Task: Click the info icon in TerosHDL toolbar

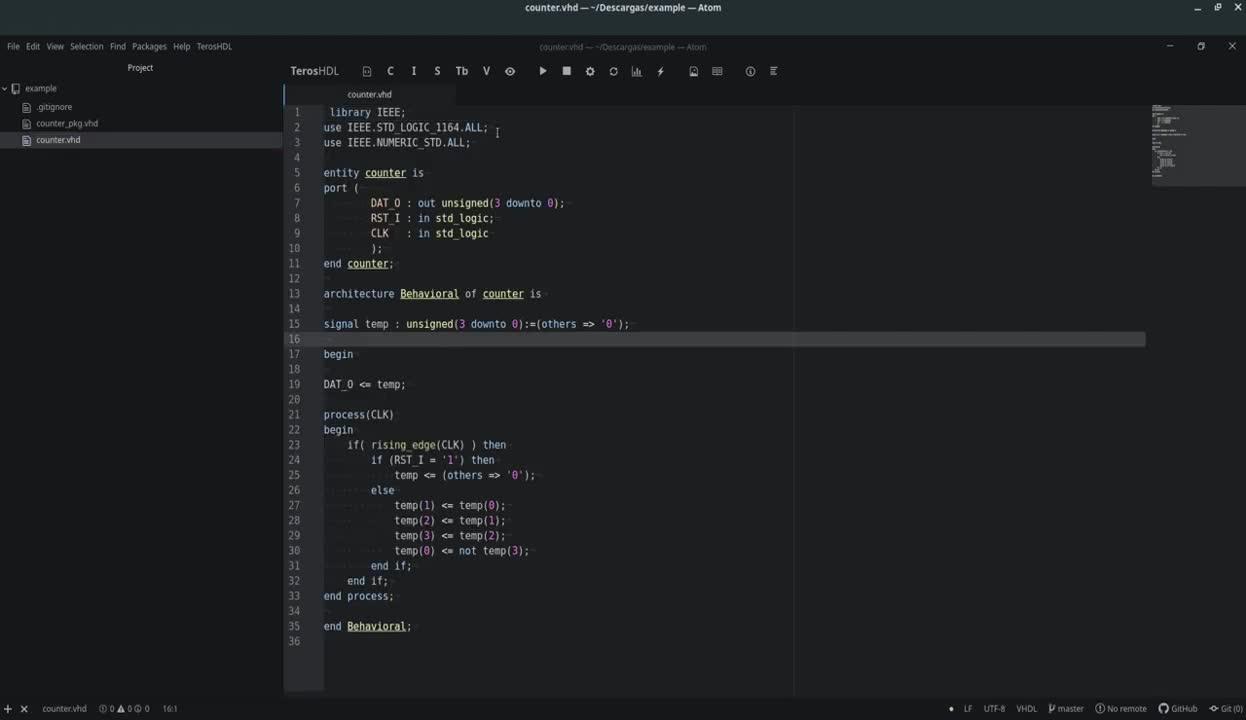Action: click(x=750, y=71)
